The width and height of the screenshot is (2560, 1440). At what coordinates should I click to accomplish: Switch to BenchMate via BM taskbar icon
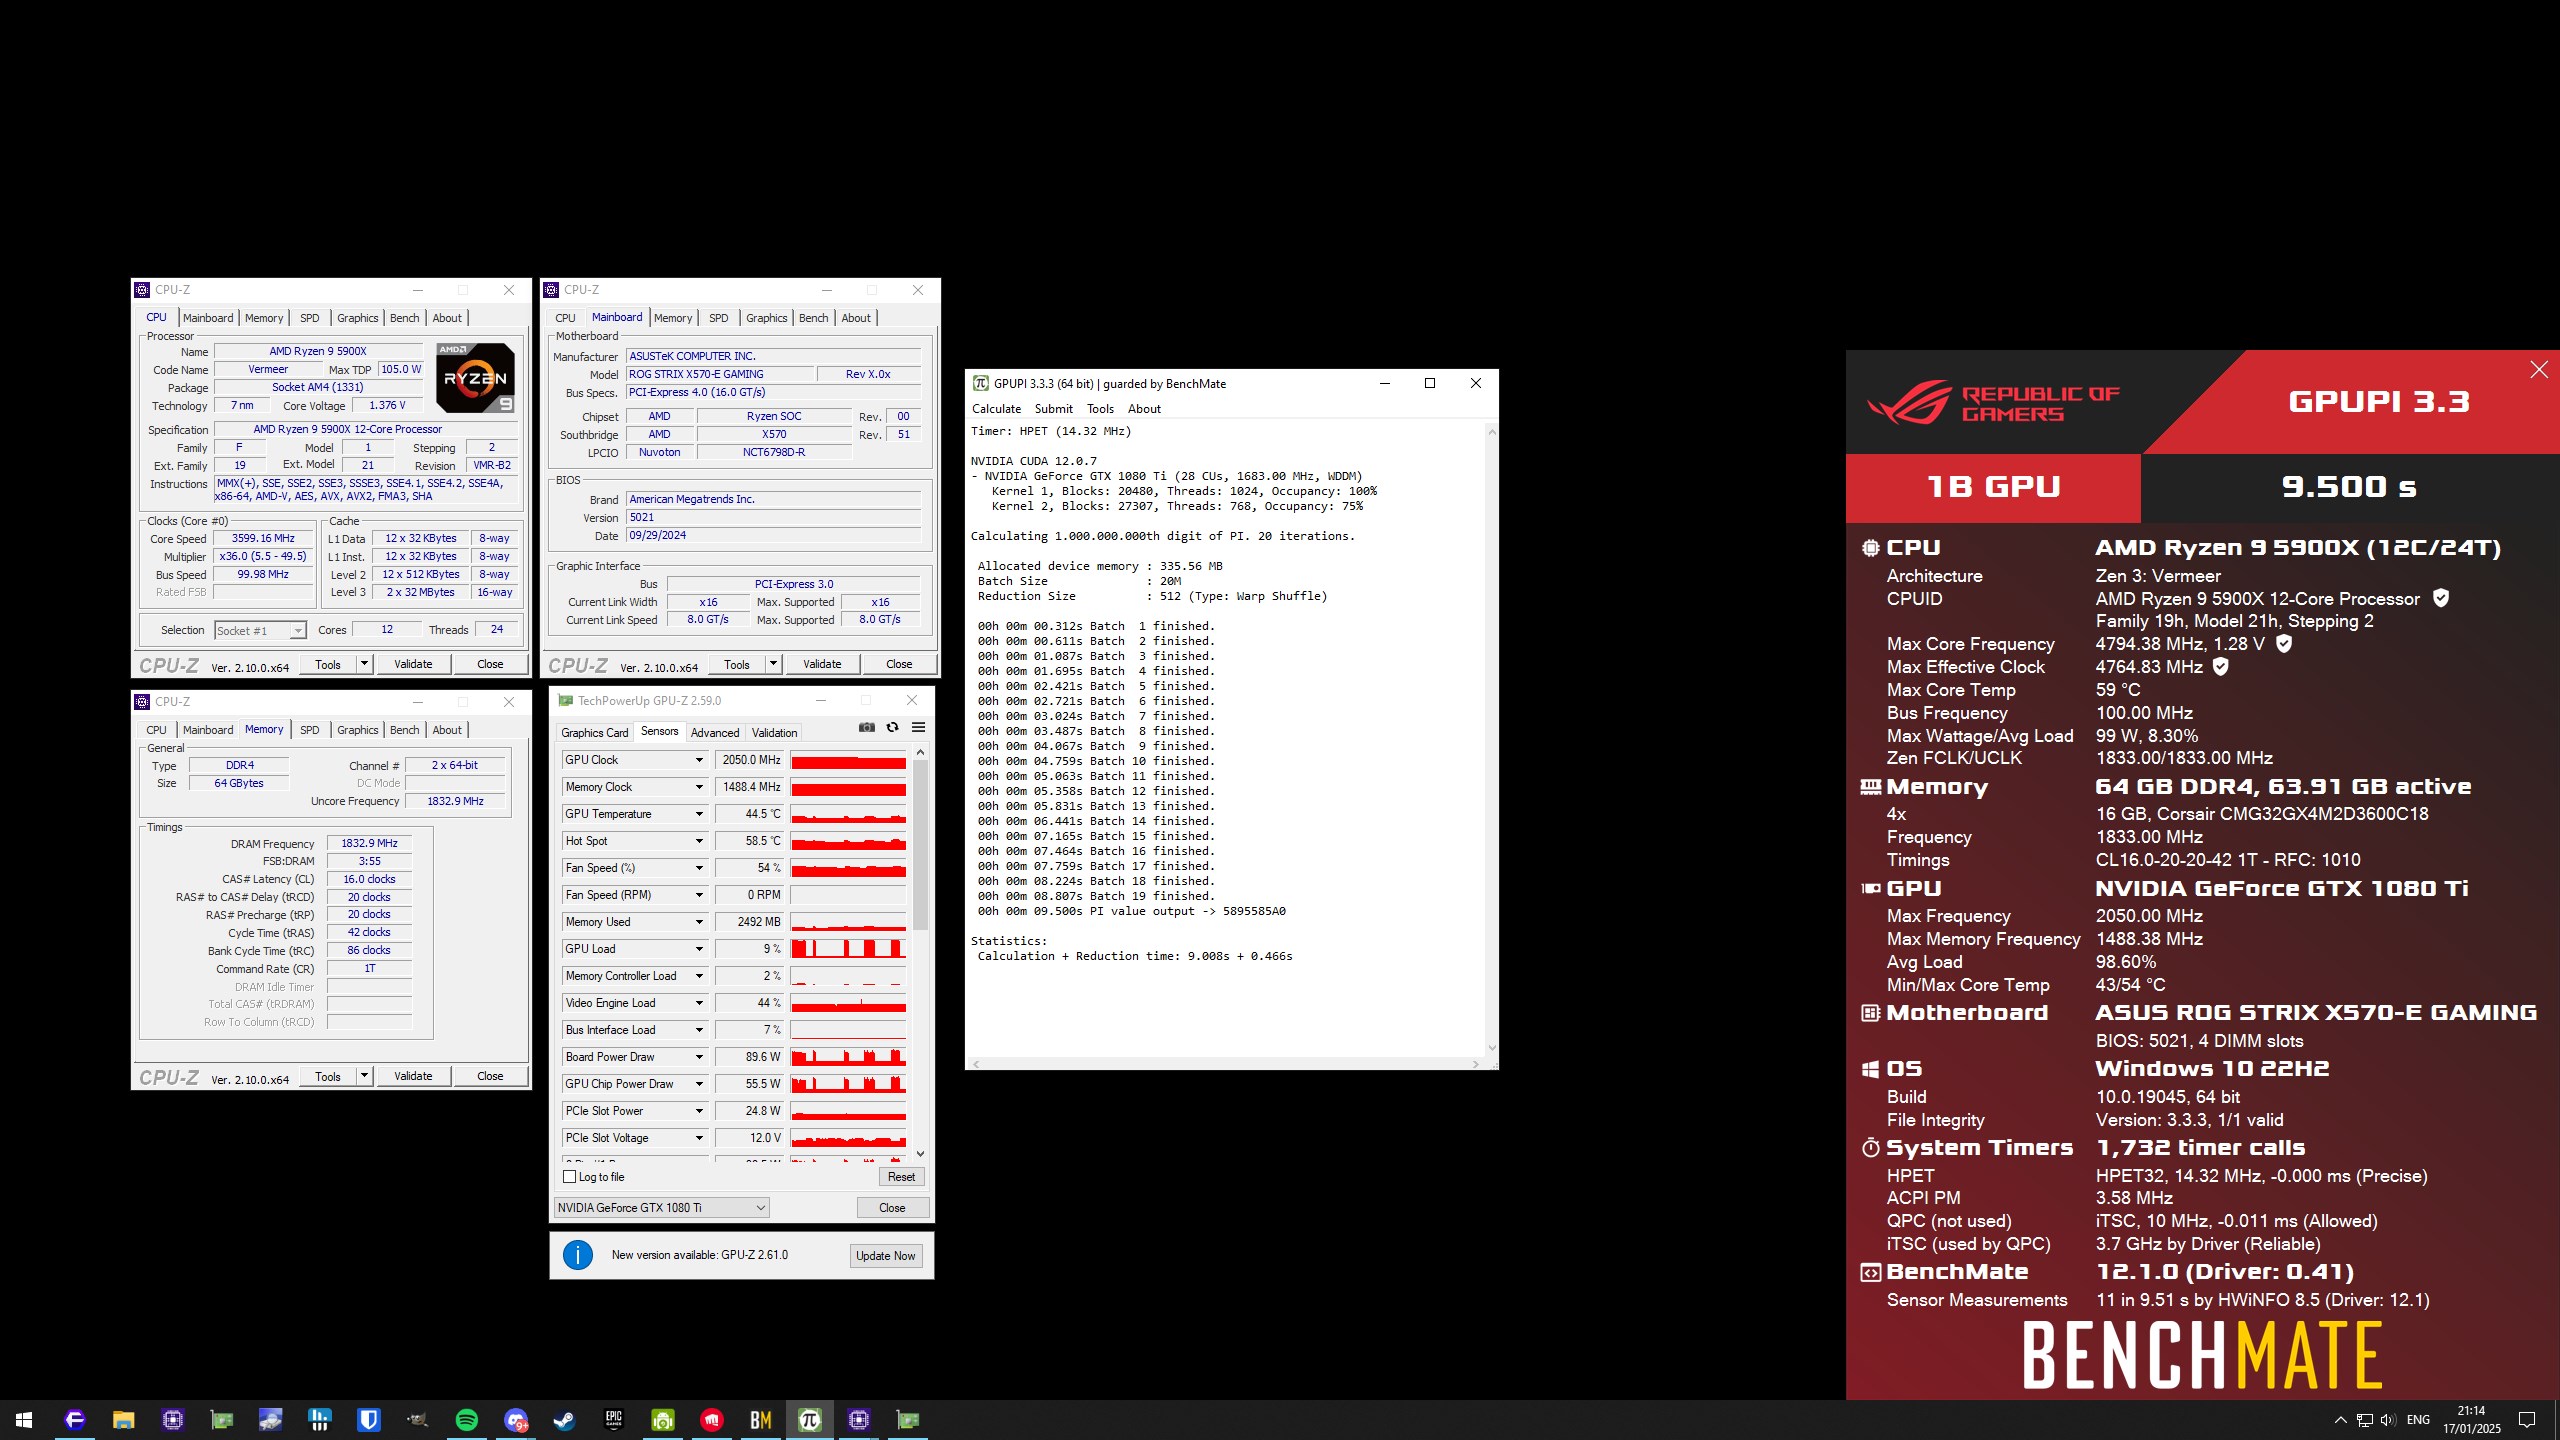pos(760,1420)
